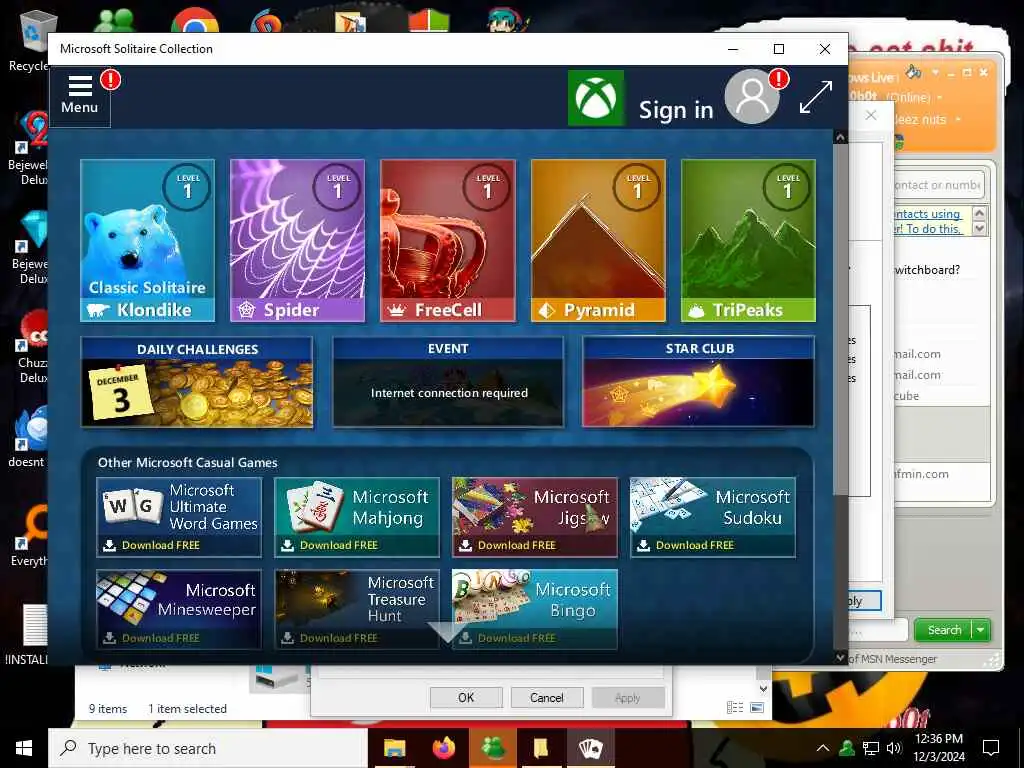Click Klondike level 1 badge
The width and height of the screenshot is (1024, 768).
click(x=187, y=187)
